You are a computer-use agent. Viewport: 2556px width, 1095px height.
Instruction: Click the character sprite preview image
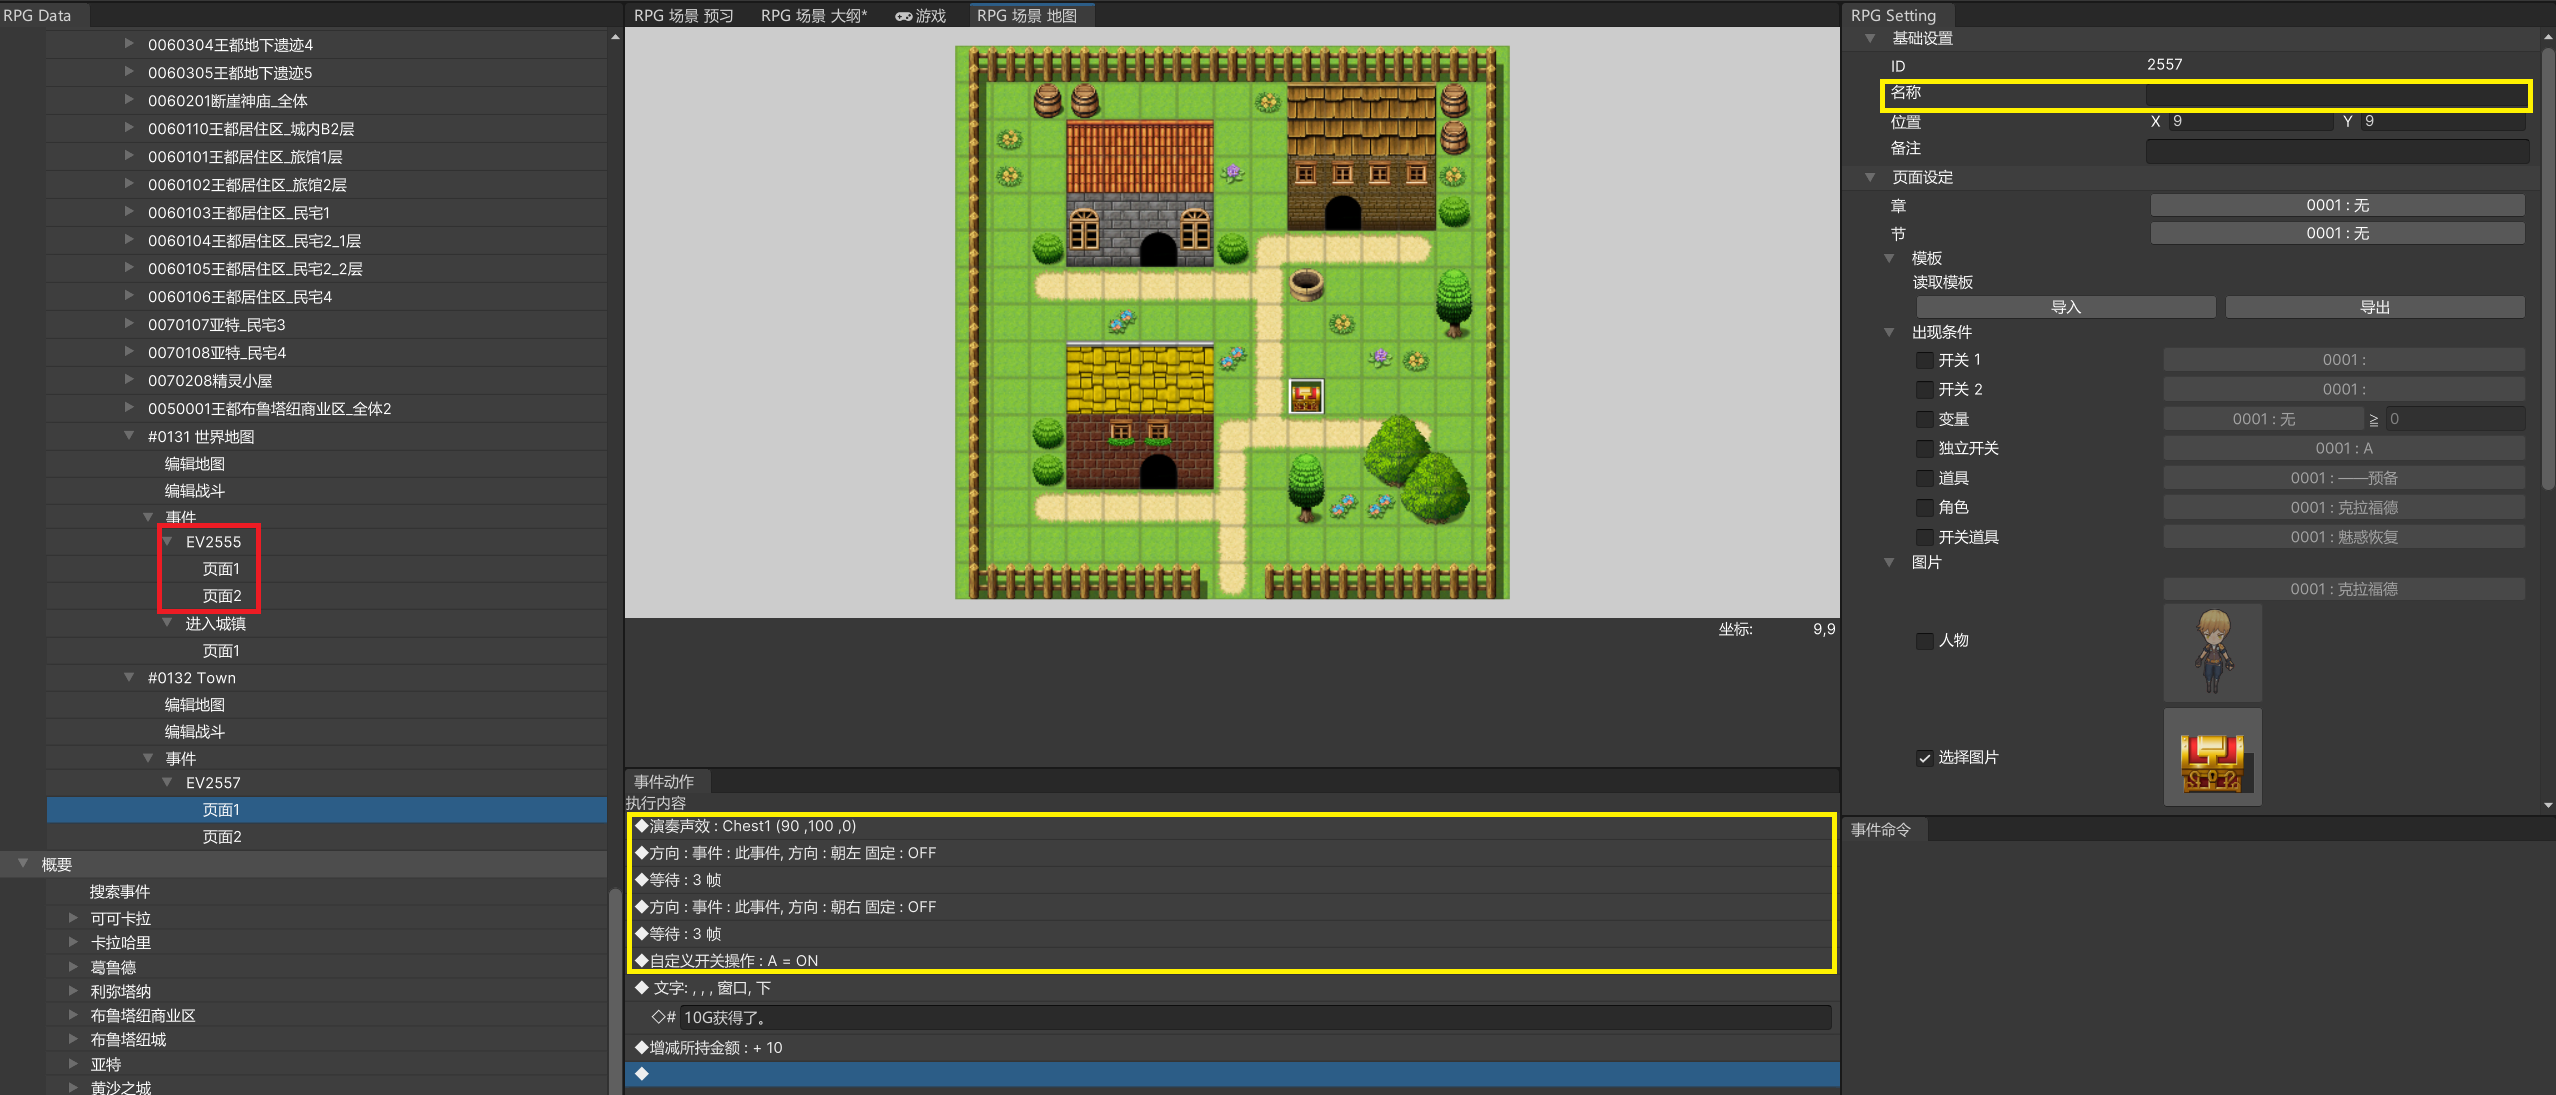coord(2212,652)
